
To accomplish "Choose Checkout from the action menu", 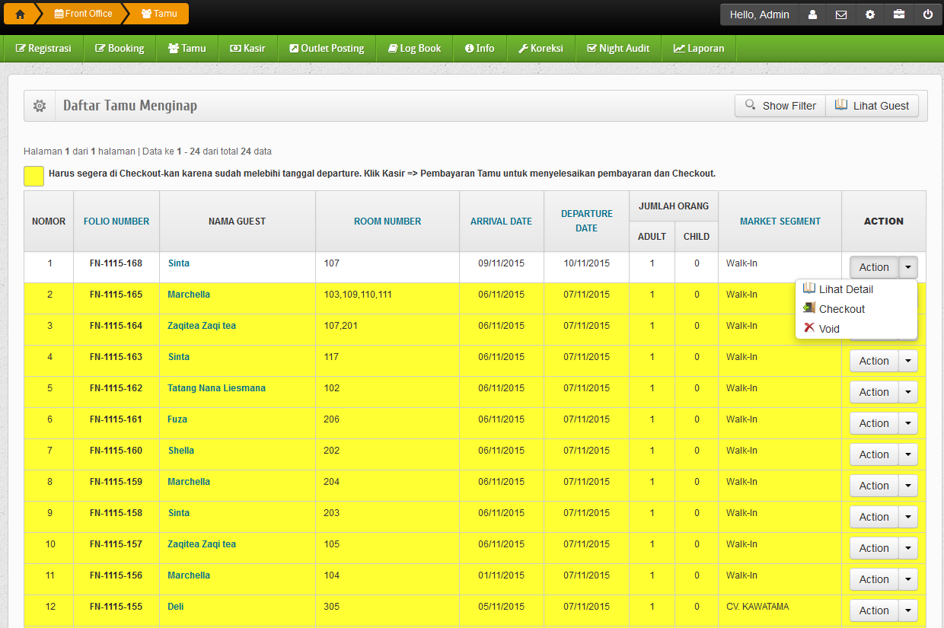I will point(841,309).
